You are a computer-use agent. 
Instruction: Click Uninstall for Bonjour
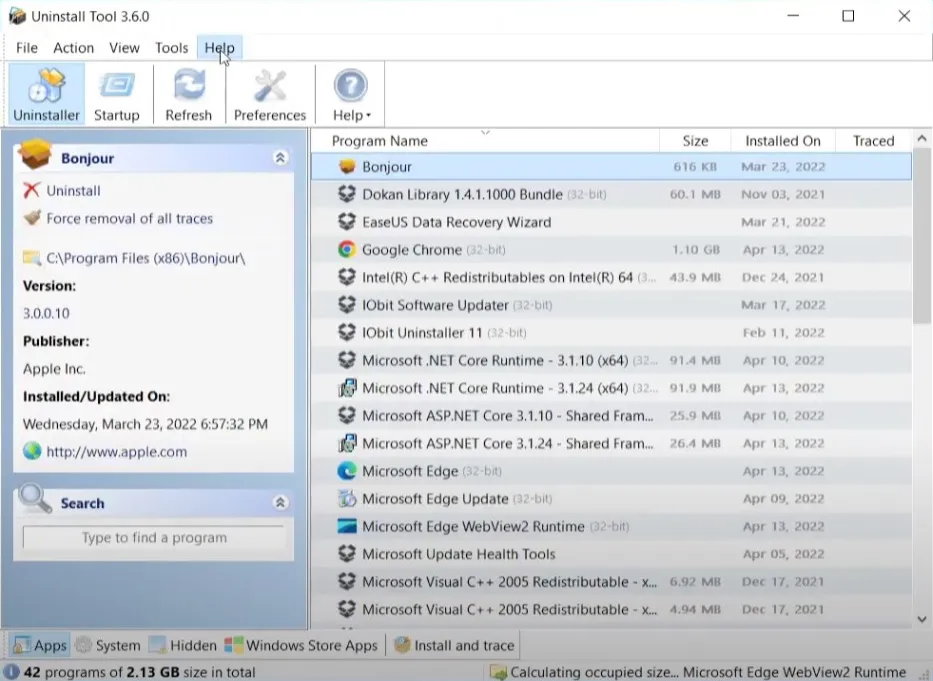tap(73, 190)
